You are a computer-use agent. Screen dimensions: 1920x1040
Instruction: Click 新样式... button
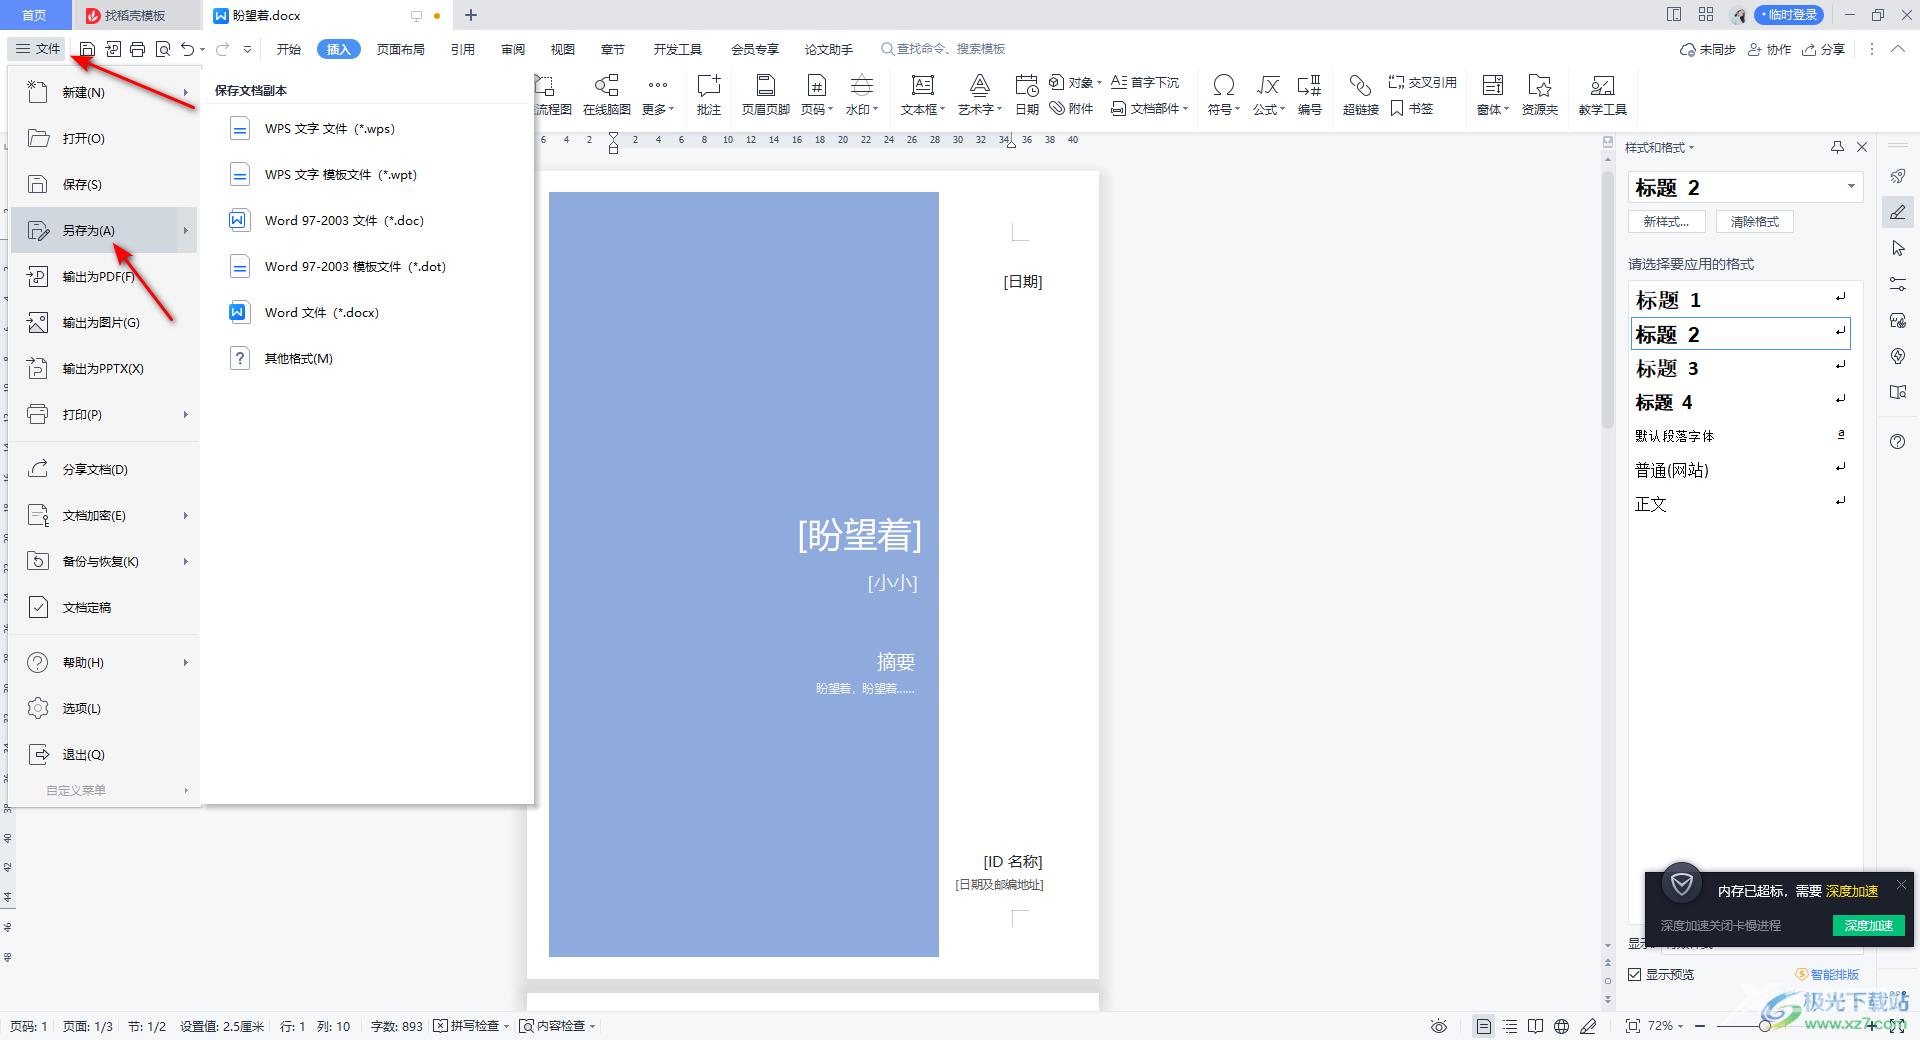1667,222
